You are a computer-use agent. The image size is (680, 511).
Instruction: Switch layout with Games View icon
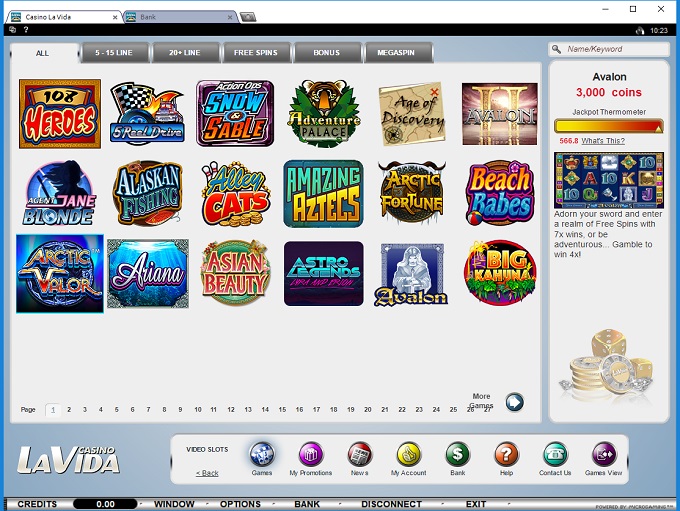603,456
